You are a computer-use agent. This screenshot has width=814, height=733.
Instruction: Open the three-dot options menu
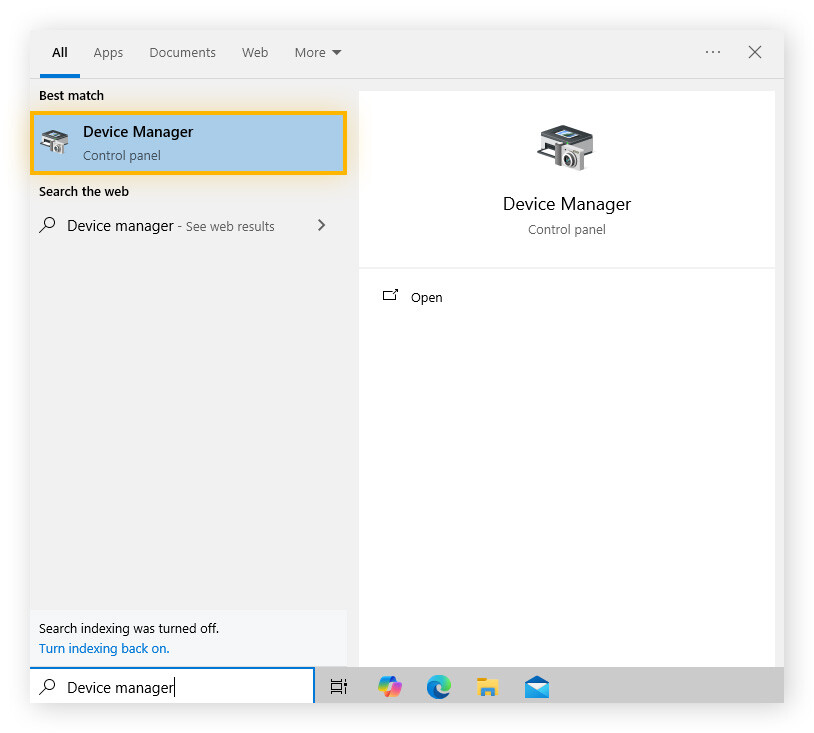712,52
